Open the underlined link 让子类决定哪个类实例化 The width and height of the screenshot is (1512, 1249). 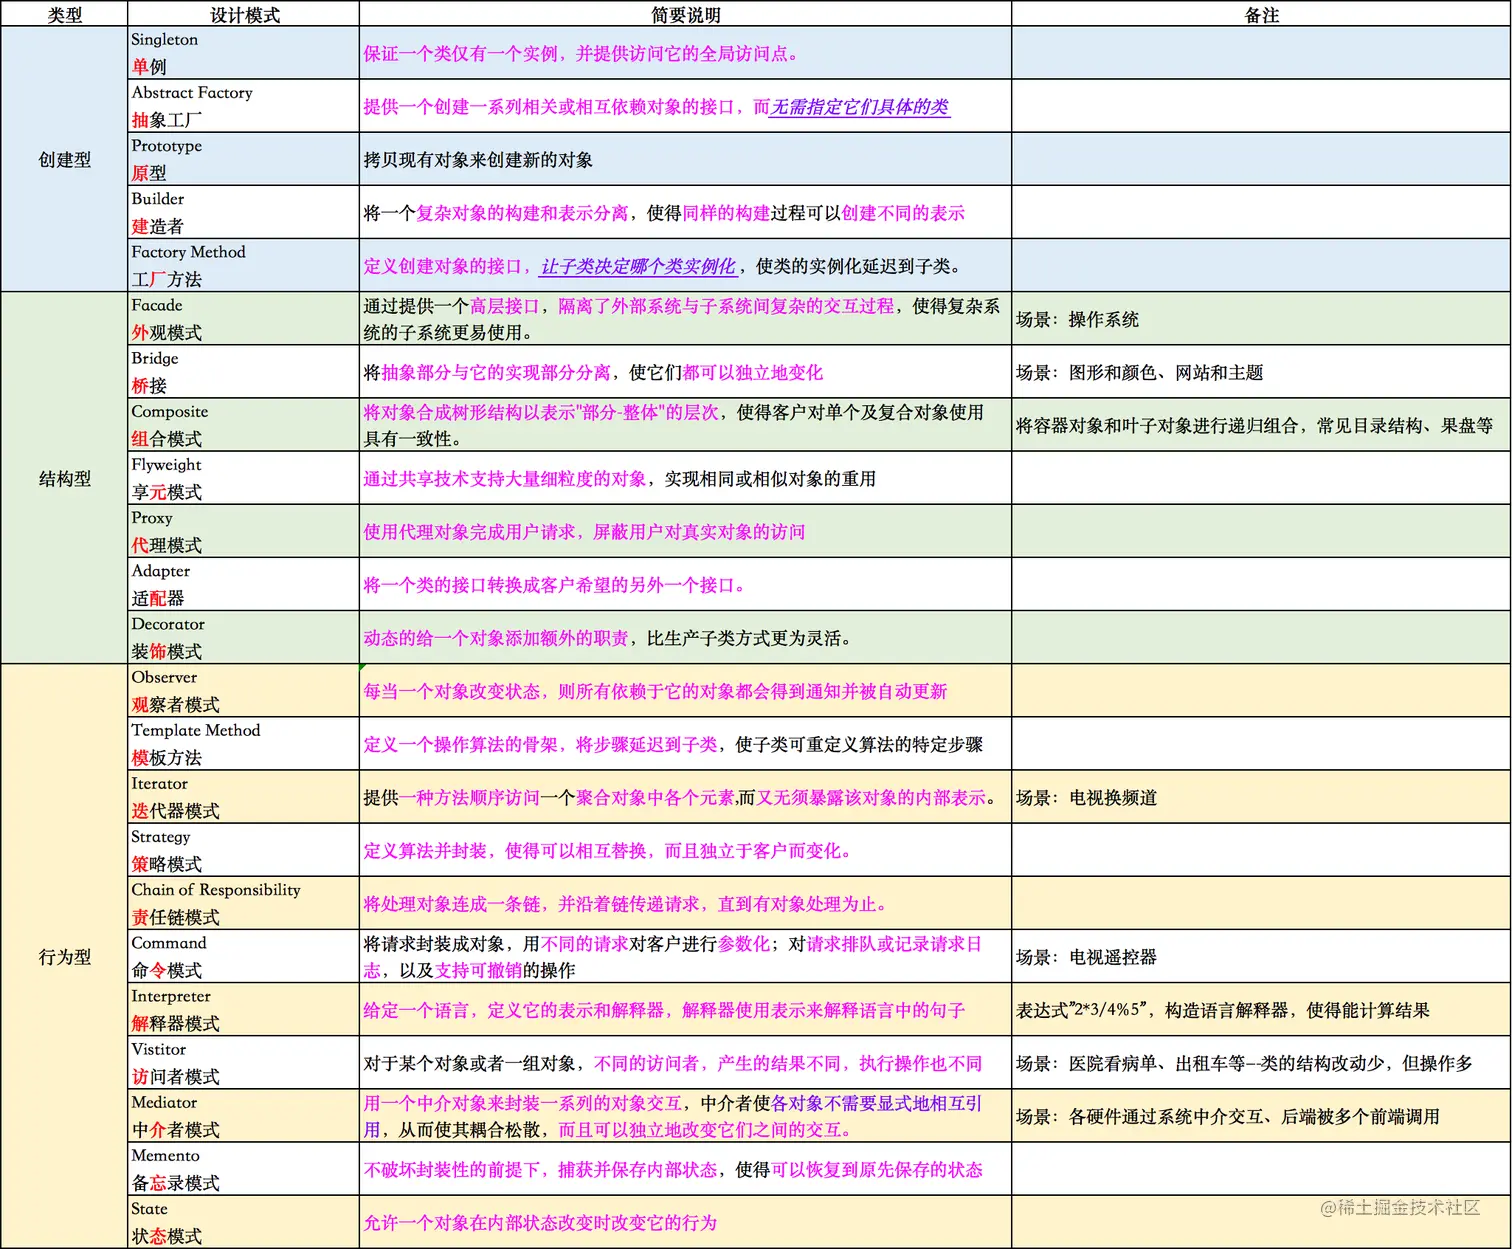click(x=638, y=267)
